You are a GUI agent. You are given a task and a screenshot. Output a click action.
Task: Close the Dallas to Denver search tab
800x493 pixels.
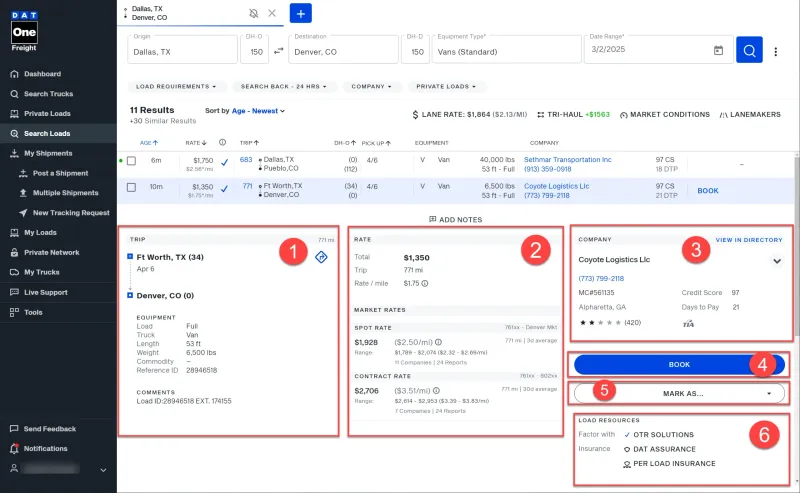point(272,13)
